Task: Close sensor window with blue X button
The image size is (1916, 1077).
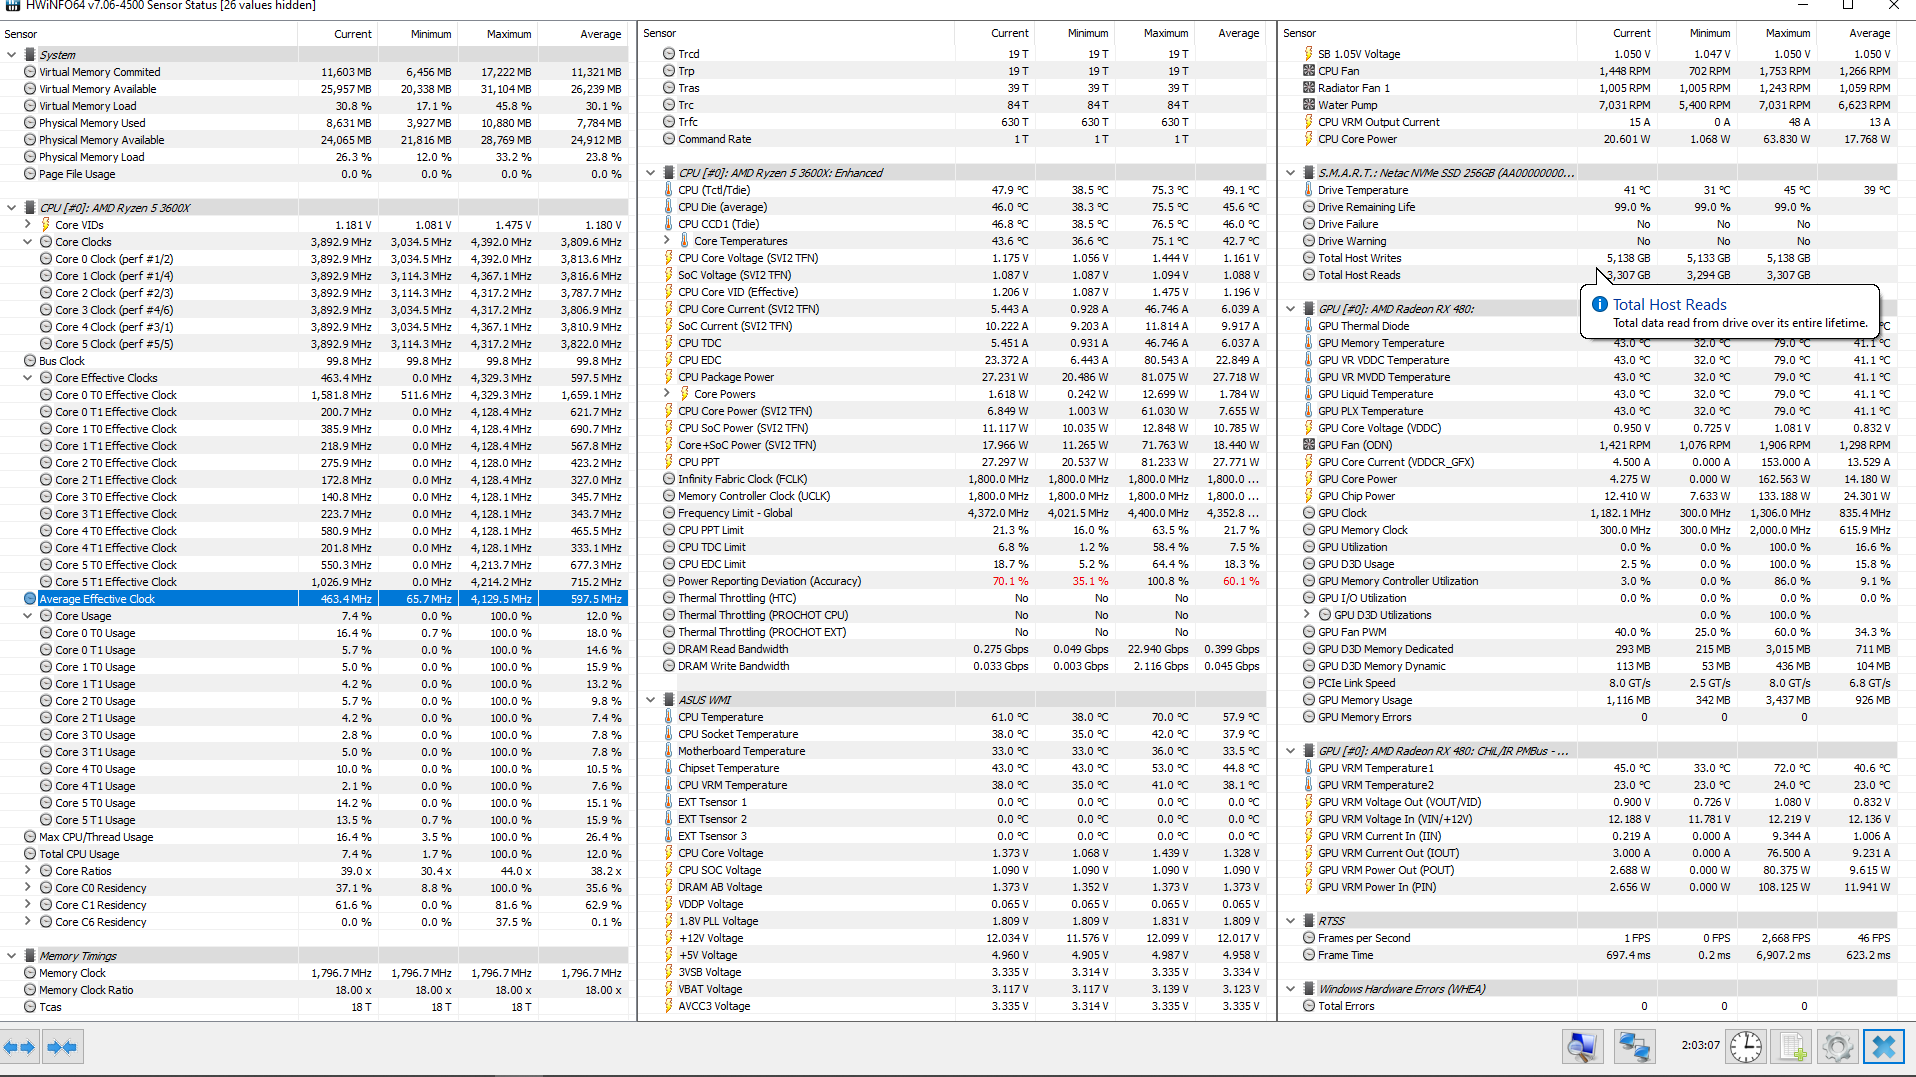Action: pyautogui.click(x=1884, y=1047)
